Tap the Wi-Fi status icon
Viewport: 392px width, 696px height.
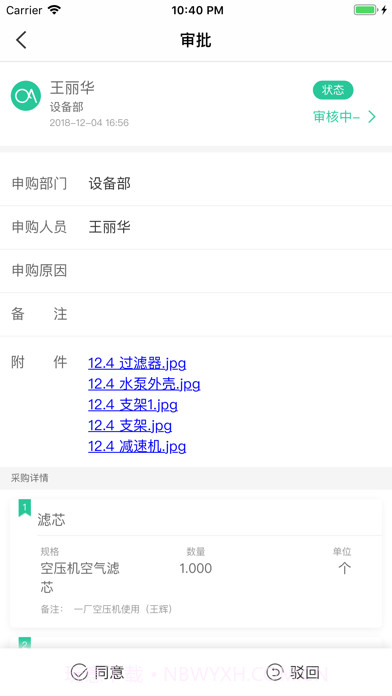point(54,10)
